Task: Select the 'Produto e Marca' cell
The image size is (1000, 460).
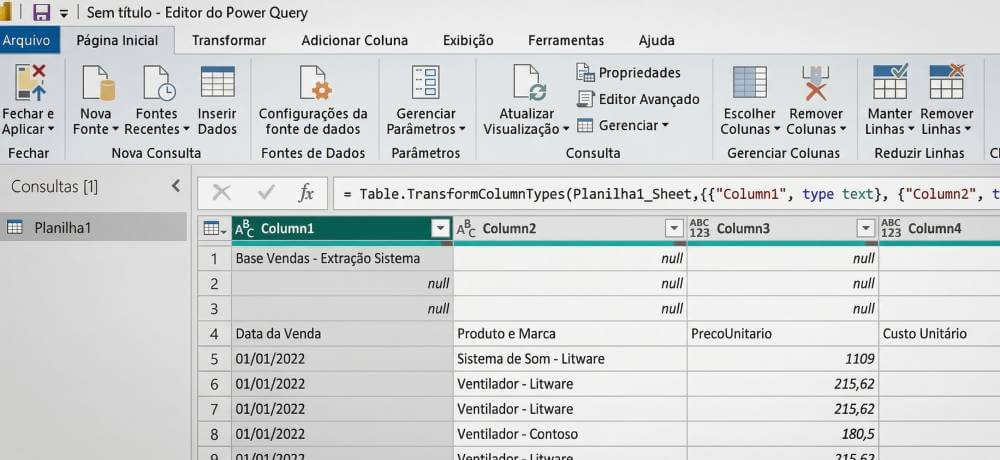Action: (x=570, y=334)
